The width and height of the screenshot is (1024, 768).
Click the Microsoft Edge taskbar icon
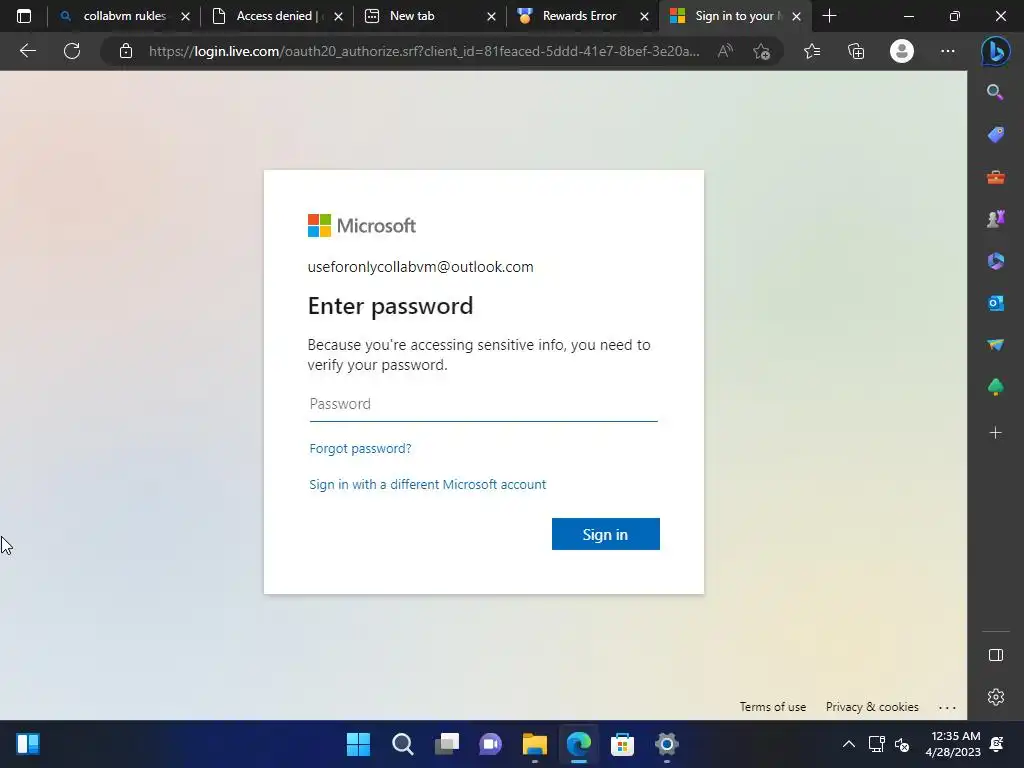[579, 744]
